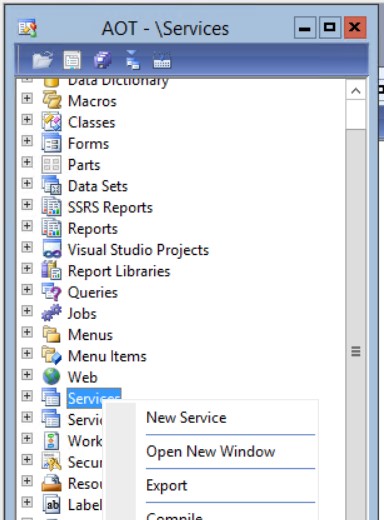This screenshot has width=384, height=520.
Task: Click the scrollbar up arrow
Action: tap(356, 90)
